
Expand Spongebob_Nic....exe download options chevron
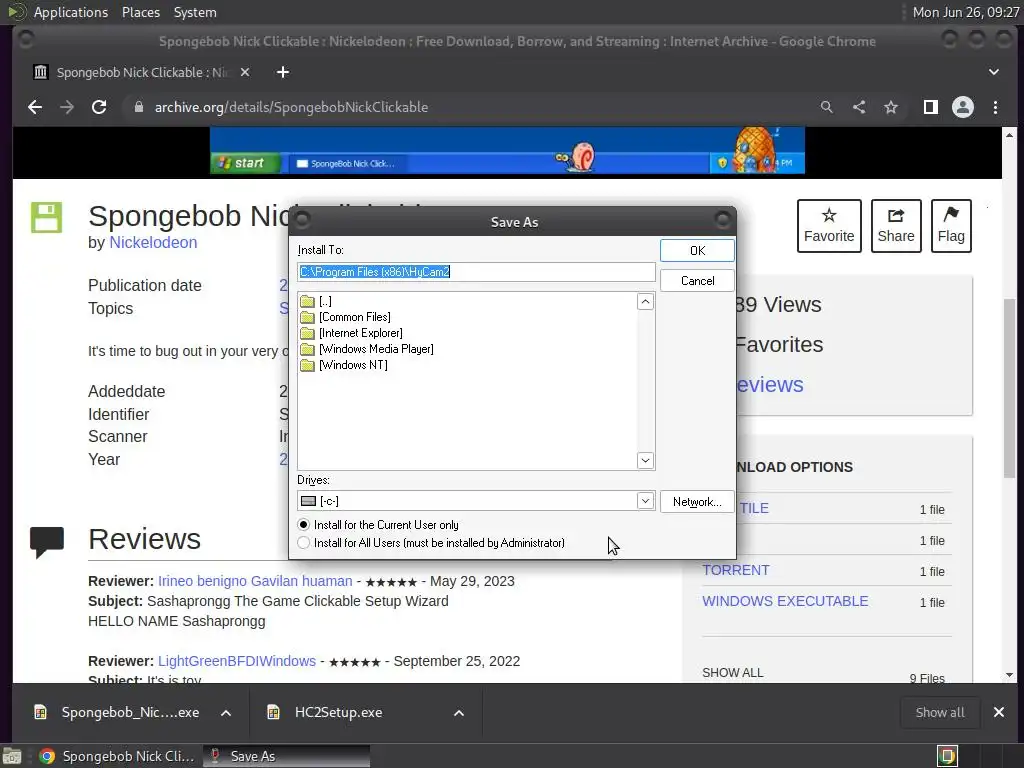pos(226,713)
